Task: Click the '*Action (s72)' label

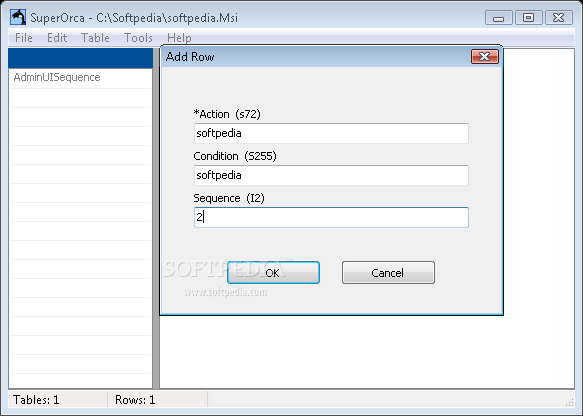Action: (227, 114)
